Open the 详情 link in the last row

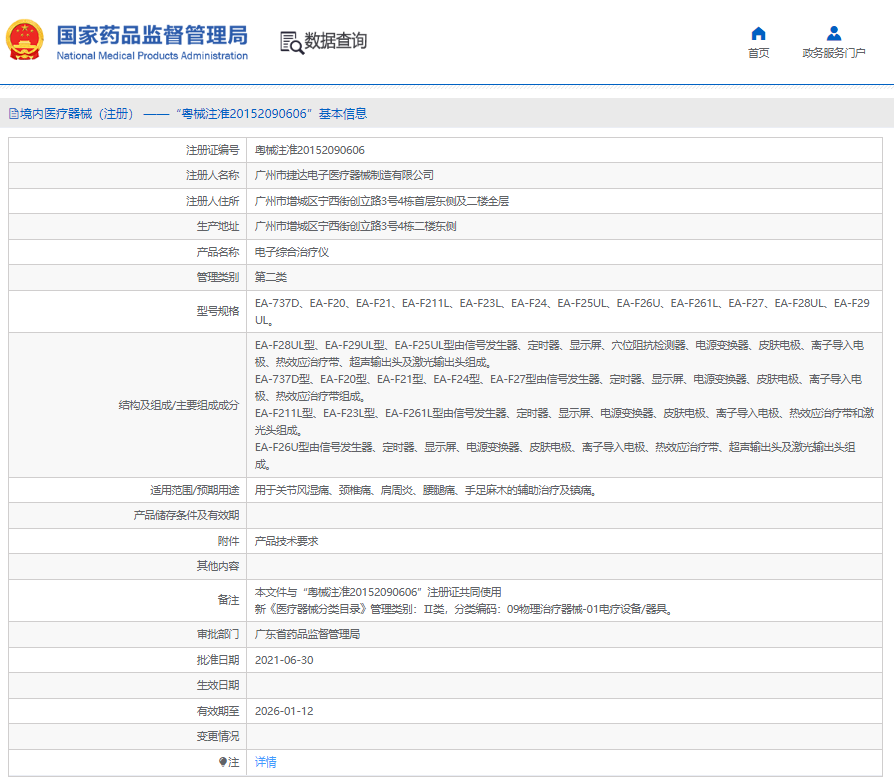point(265,762)
